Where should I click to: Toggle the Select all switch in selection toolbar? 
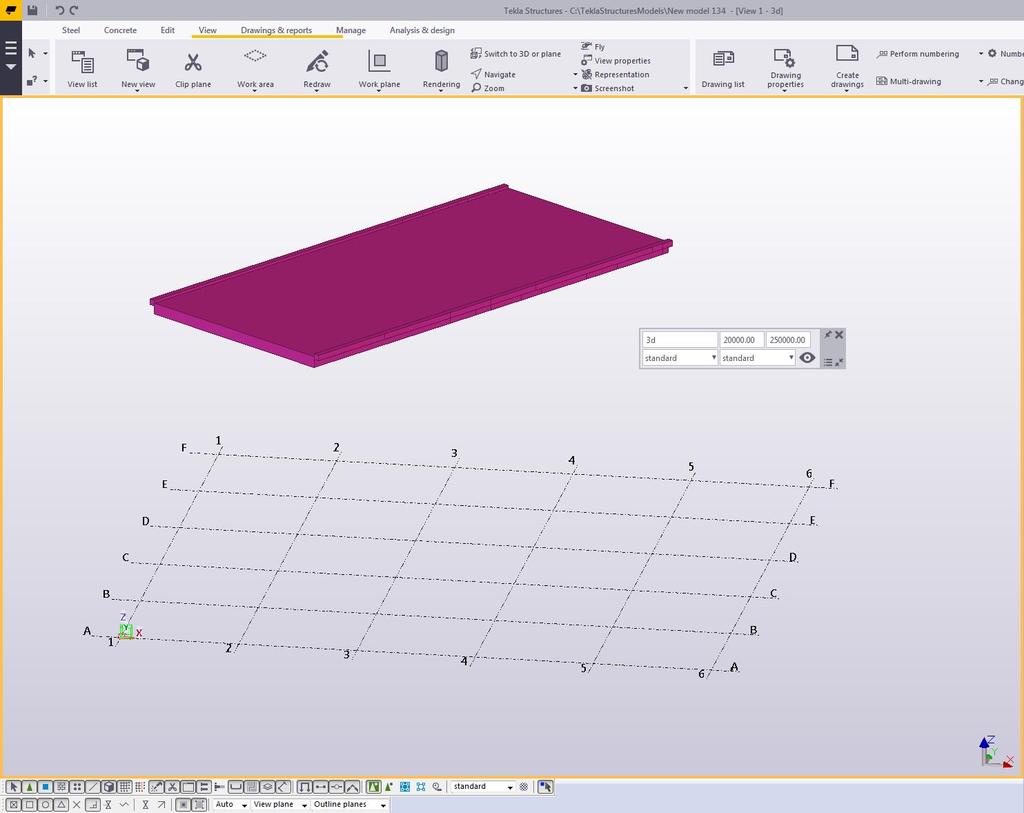click(x=14, y=787)
